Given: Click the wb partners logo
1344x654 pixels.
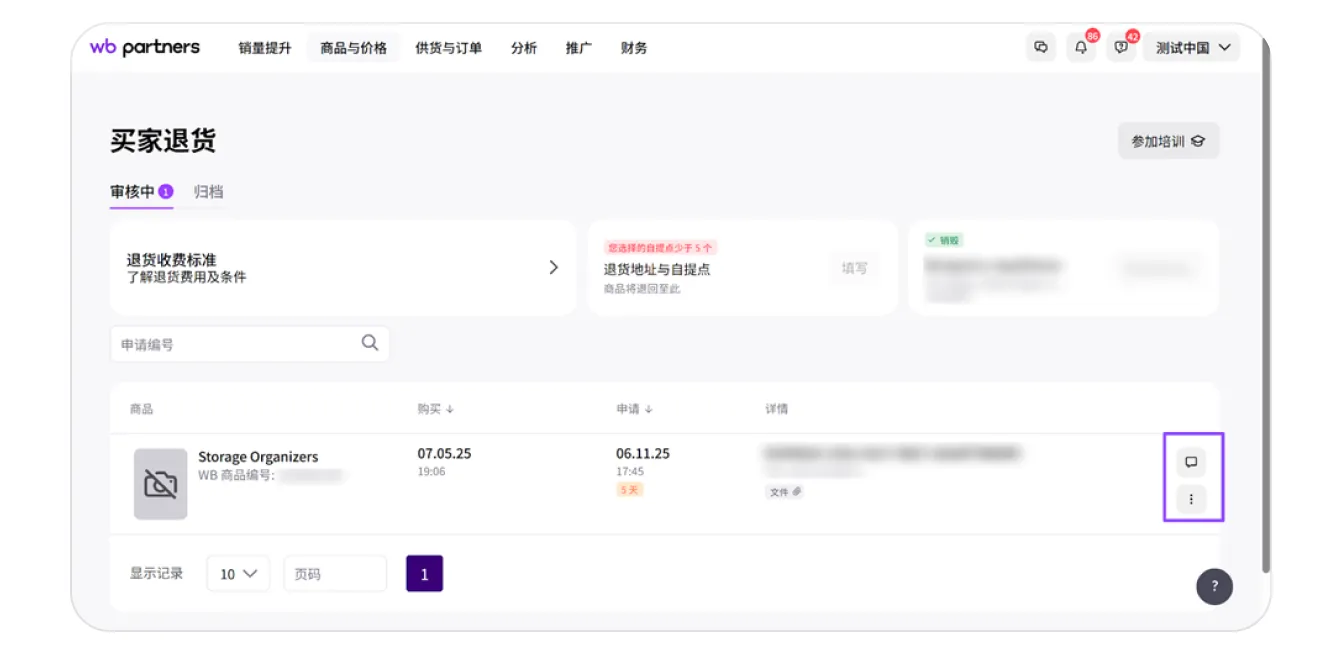Looking at the screenshot, I should point(145,47).
